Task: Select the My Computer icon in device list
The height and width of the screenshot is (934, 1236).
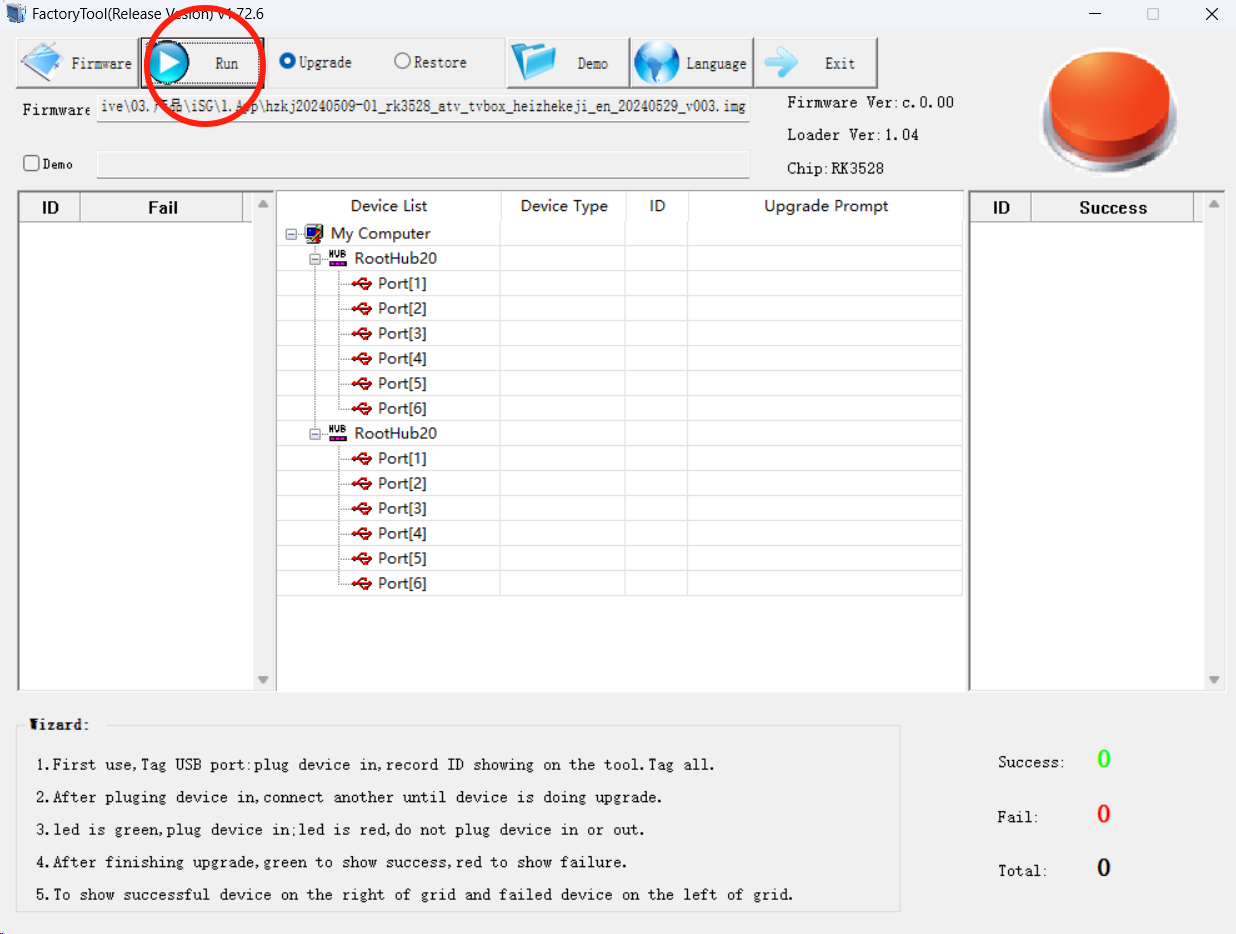Action: pyautogui.click(x=314, y=233)
